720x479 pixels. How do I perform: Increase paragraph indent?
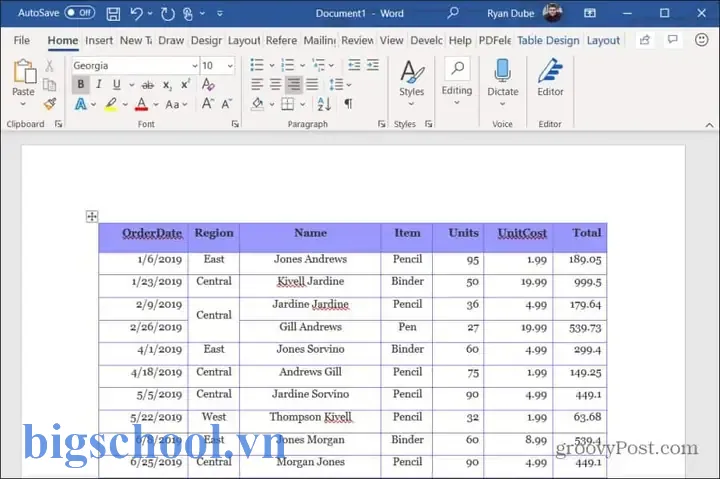[x=372, y=65]
